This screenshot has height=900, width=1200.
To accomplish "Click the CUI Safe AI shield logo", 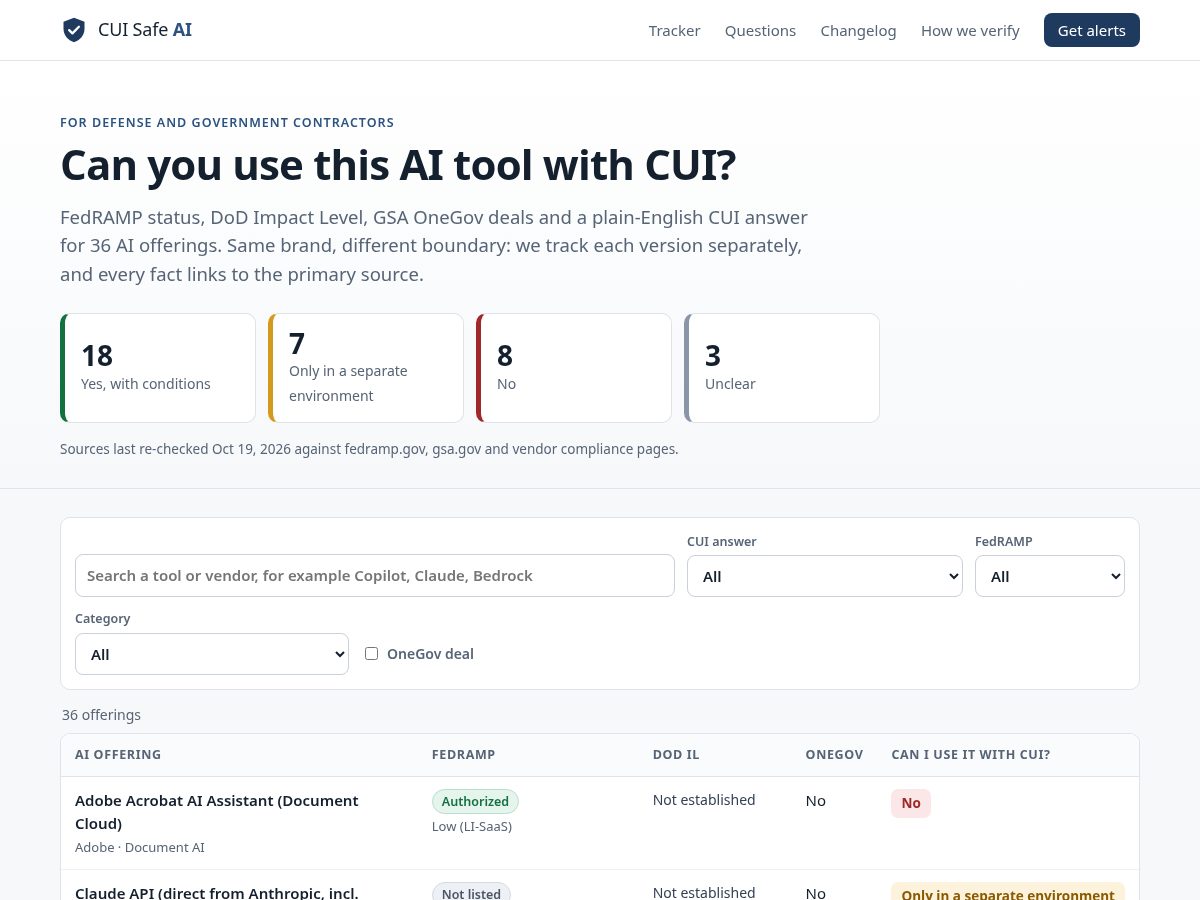I will click(x=74, y=30).
